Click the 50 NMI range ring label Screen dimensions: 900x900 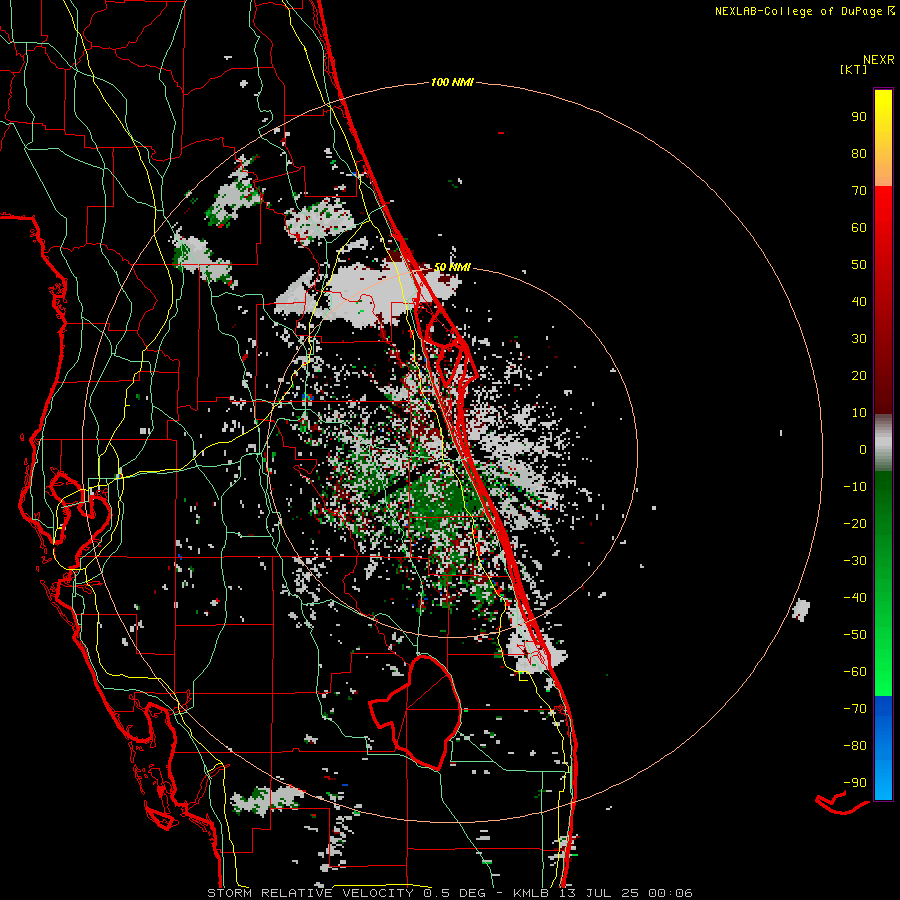[x=452, y=267]
